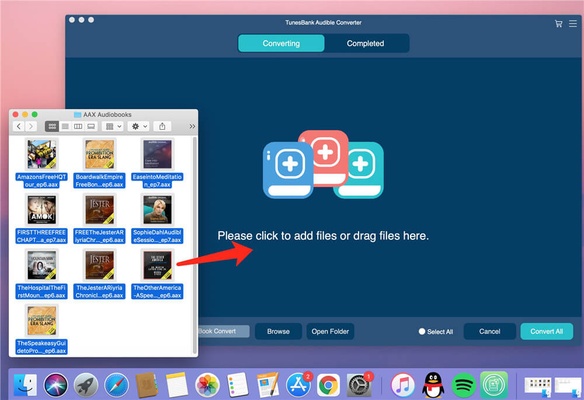Click the TheSpeakeasyGuidetoPro..._ep6.aax file name
This screenshot has width=584, height=400.
(x=42, y=347)
